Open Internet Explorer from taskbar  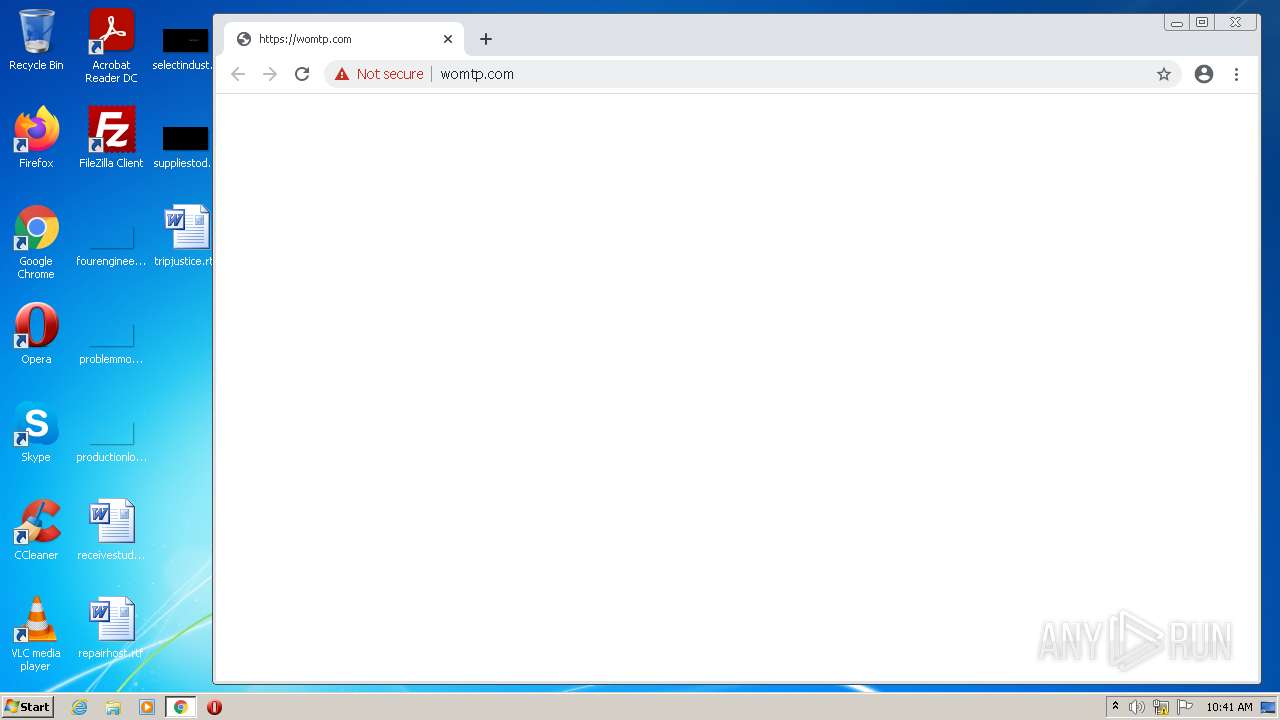coord(79,707)
